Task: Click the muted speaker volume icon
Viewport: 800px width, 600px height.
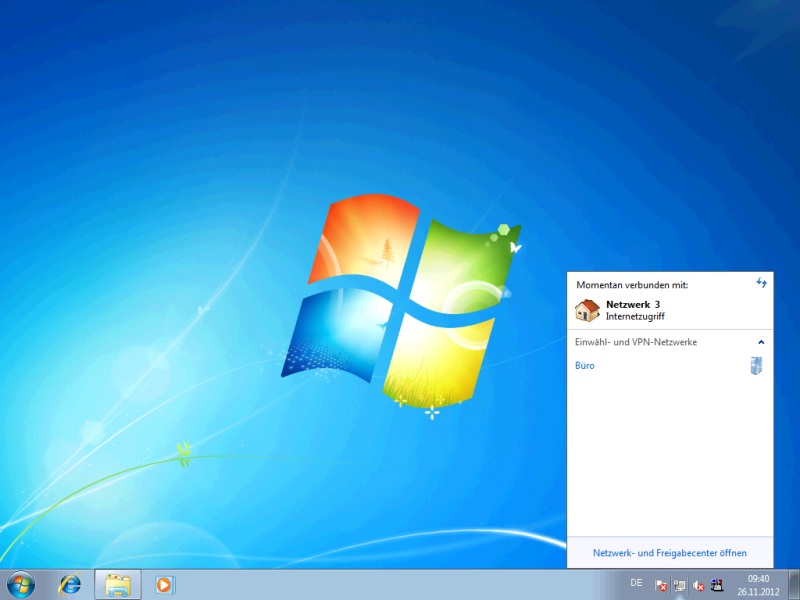Action: point(698,585)
